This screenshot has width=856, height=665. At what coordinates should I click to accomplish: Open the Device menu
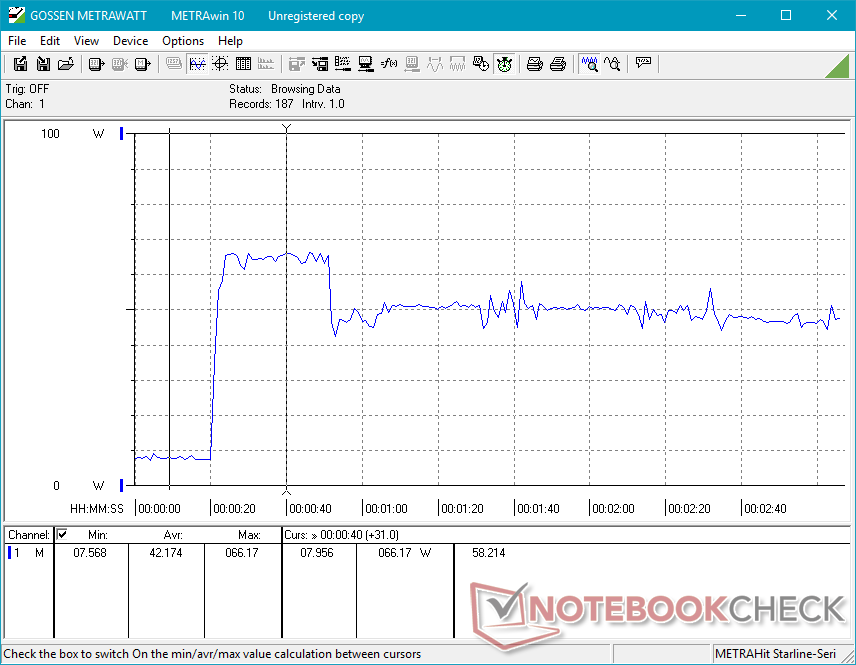130,41
